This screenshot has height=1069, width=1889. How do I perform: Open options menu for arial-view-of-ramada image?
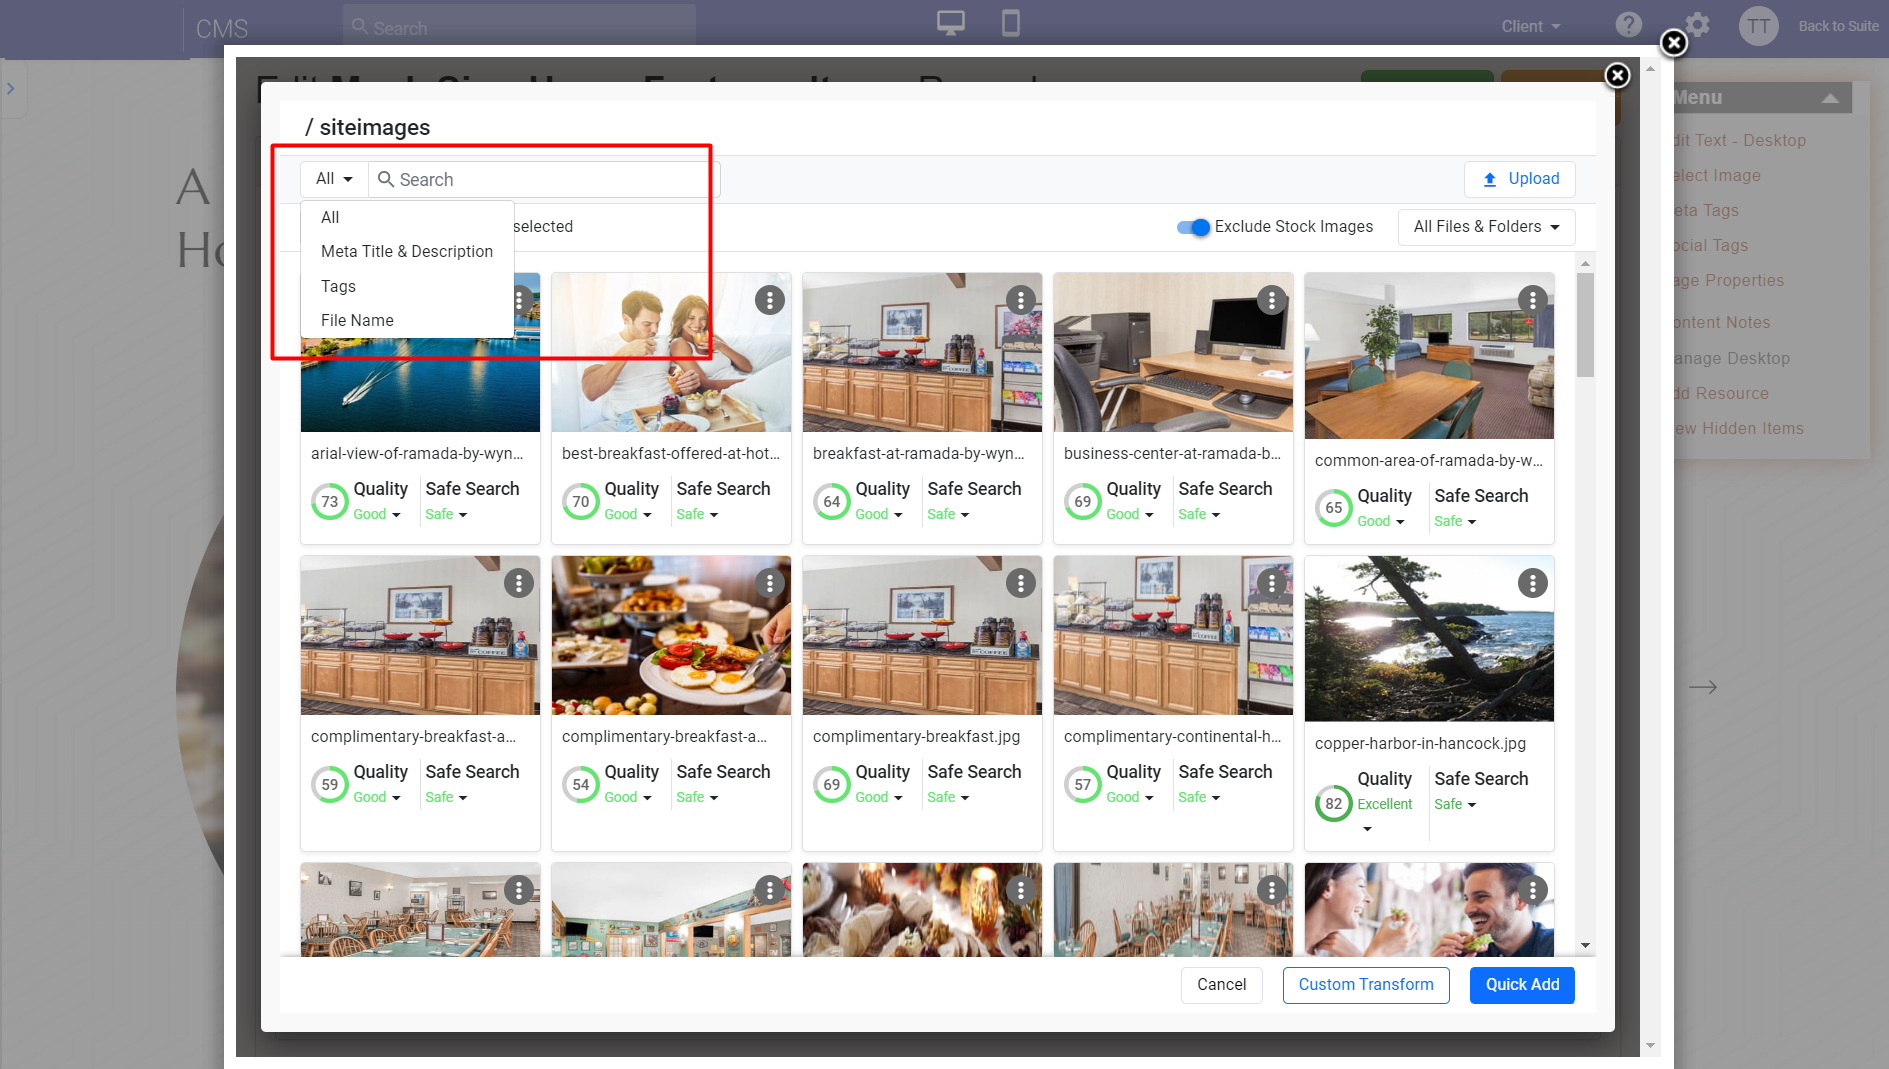[x=519, y=300]
